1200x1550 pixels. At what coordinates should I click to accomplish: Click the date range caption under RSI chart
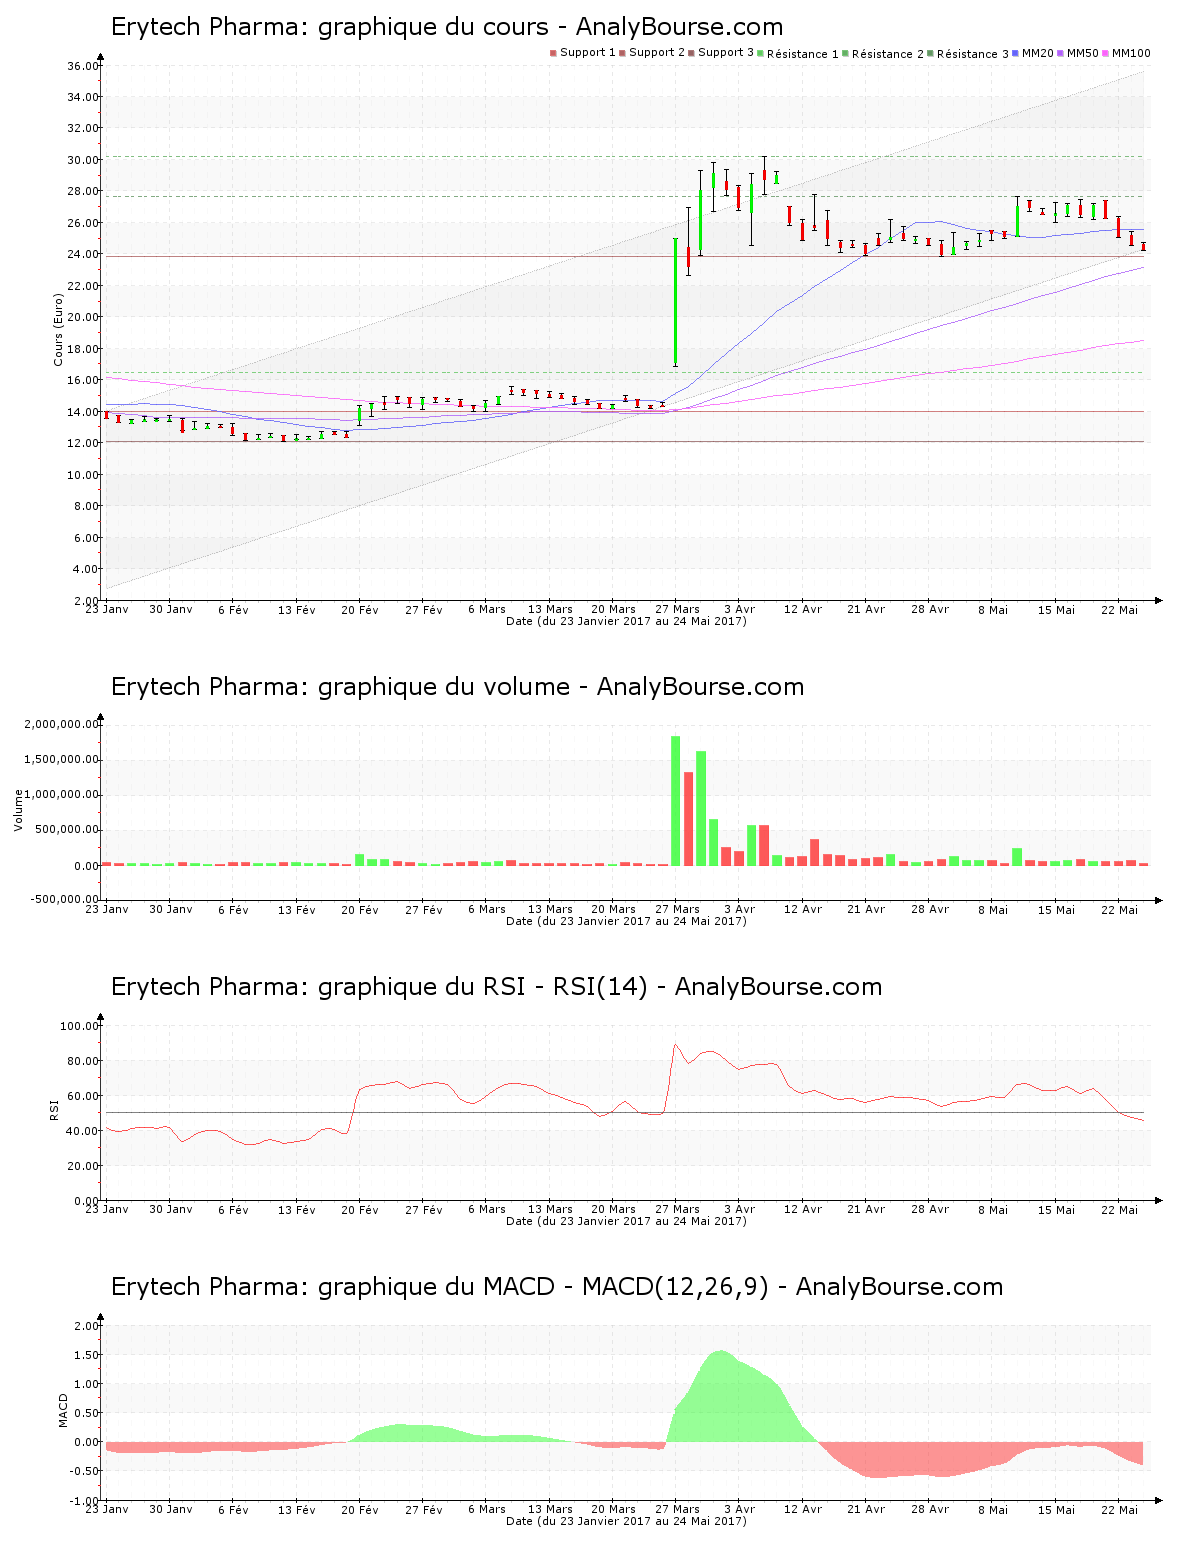click(x=626, y=1221)
